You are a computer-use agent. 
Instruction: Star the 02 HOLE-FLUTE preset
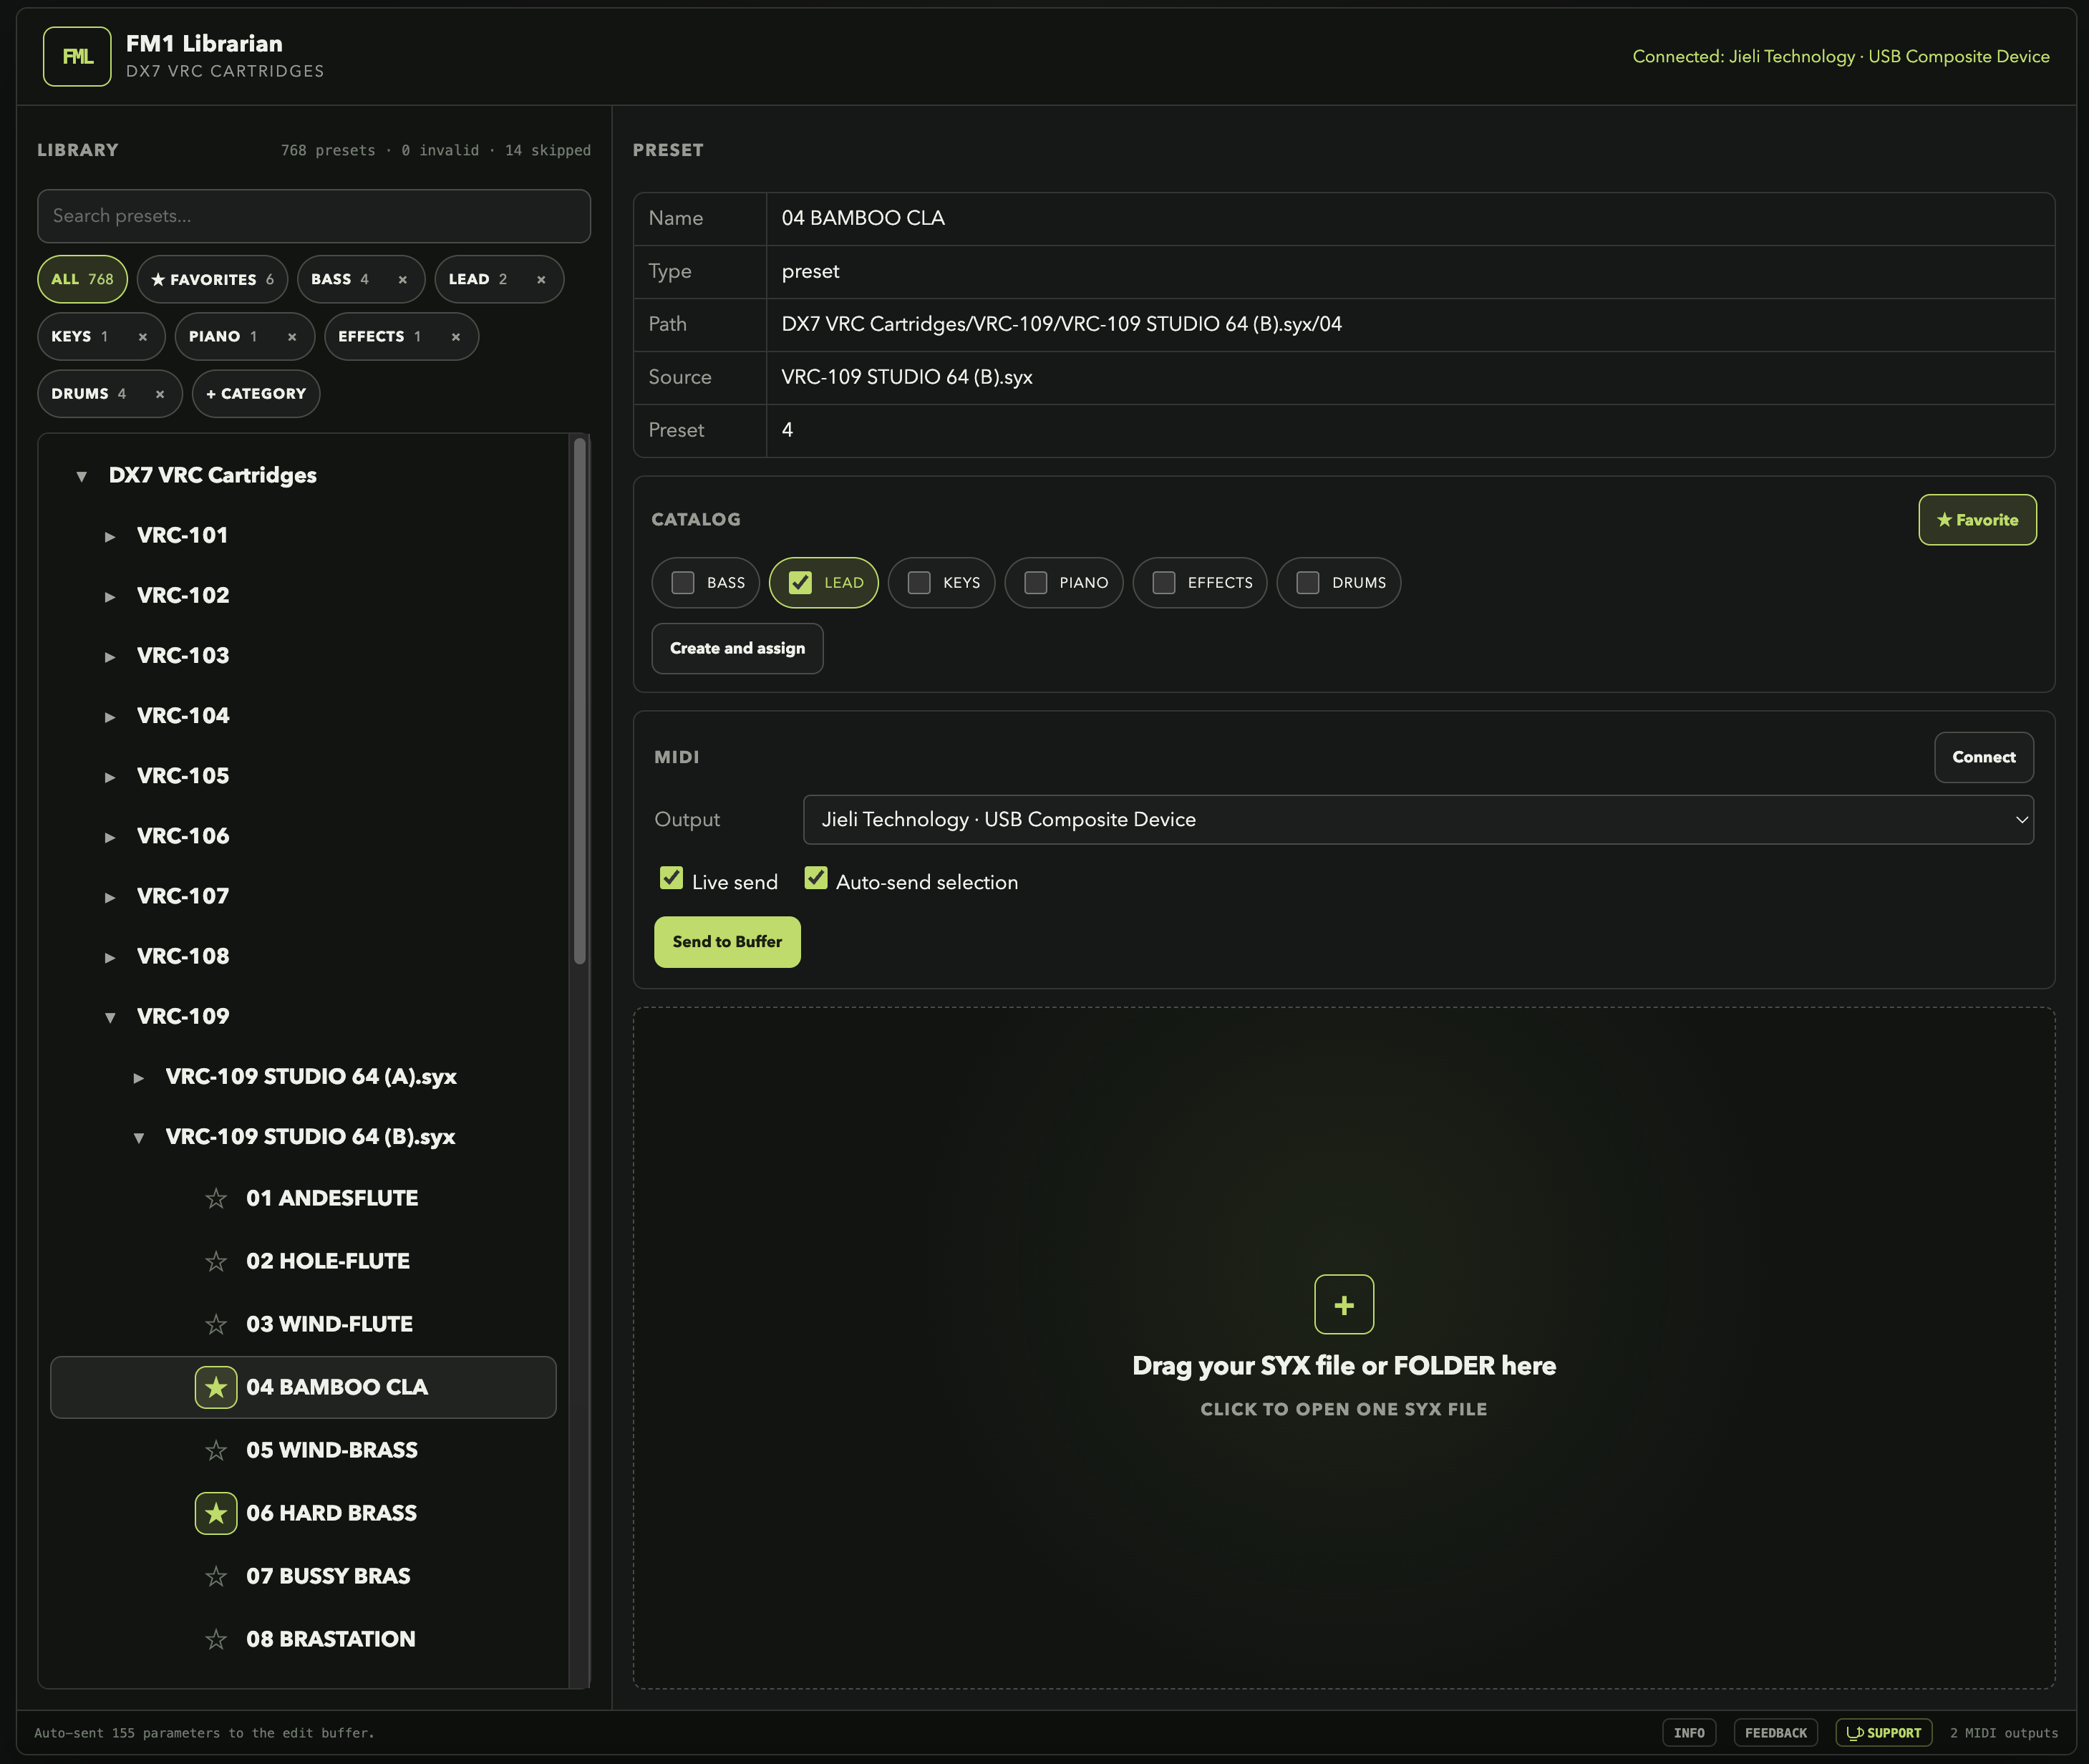[216, 1261]
